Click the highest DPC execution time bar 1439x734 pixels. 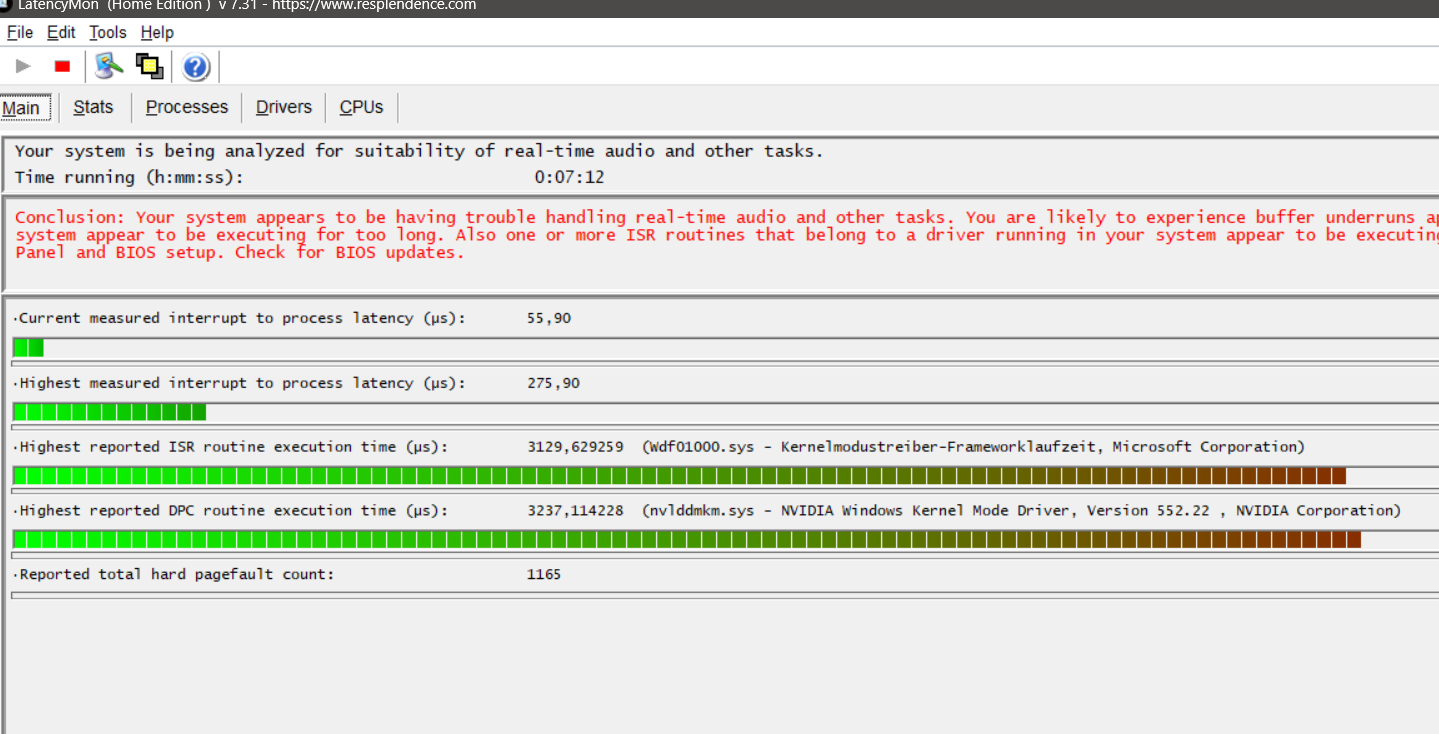[725, 540]
